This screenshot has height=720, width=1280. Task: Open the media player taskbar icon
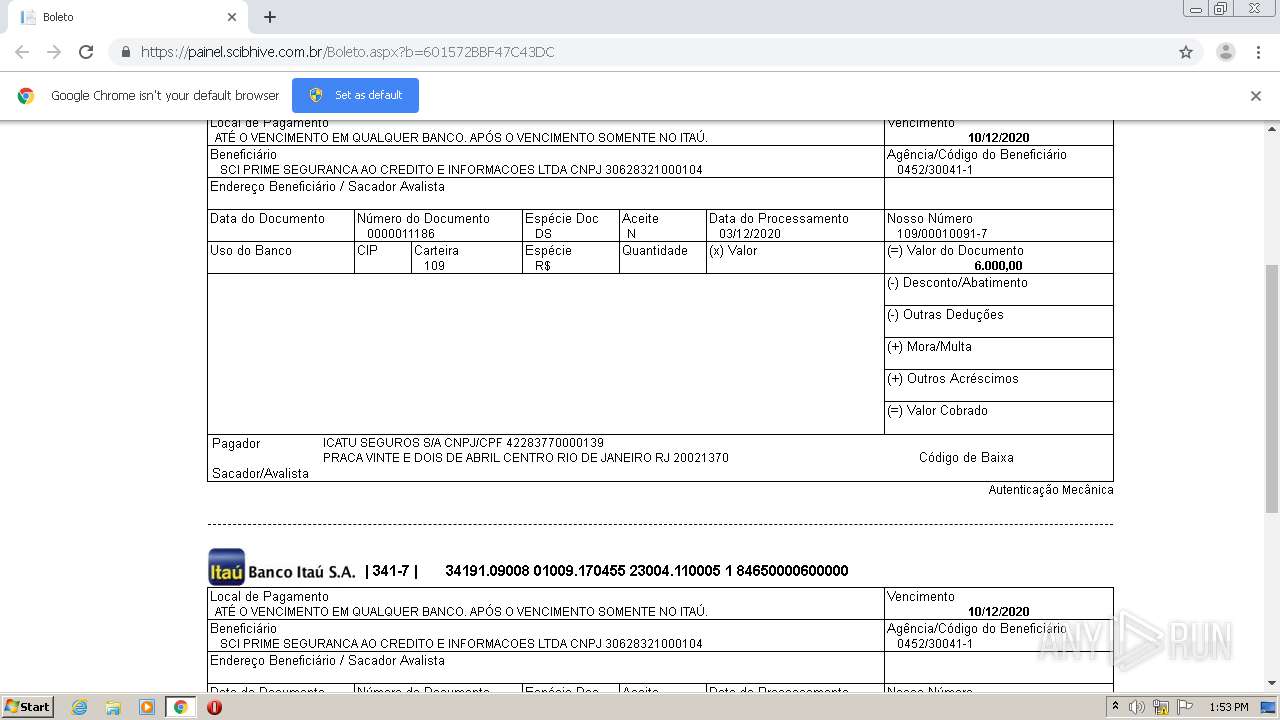146,707
